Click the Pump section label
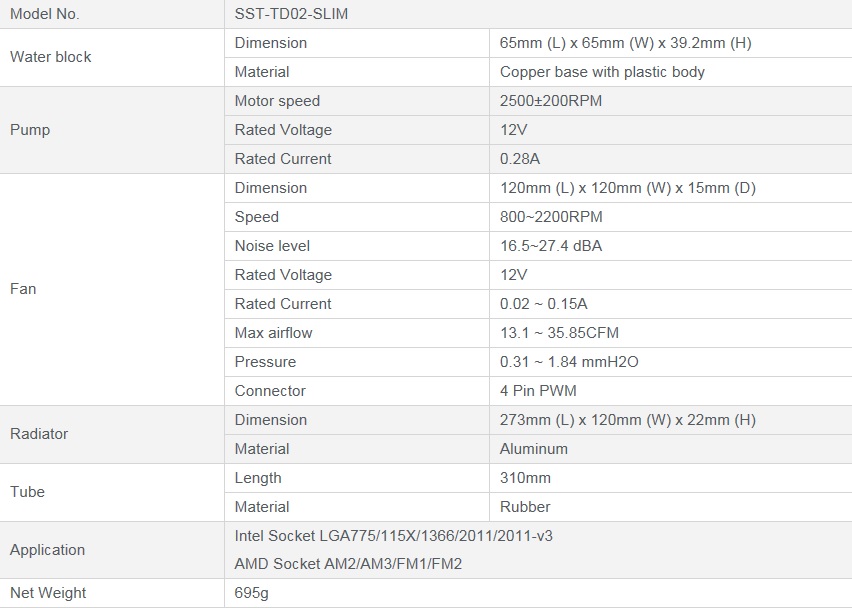Screen dimensions: 852x608 (30, 130)
